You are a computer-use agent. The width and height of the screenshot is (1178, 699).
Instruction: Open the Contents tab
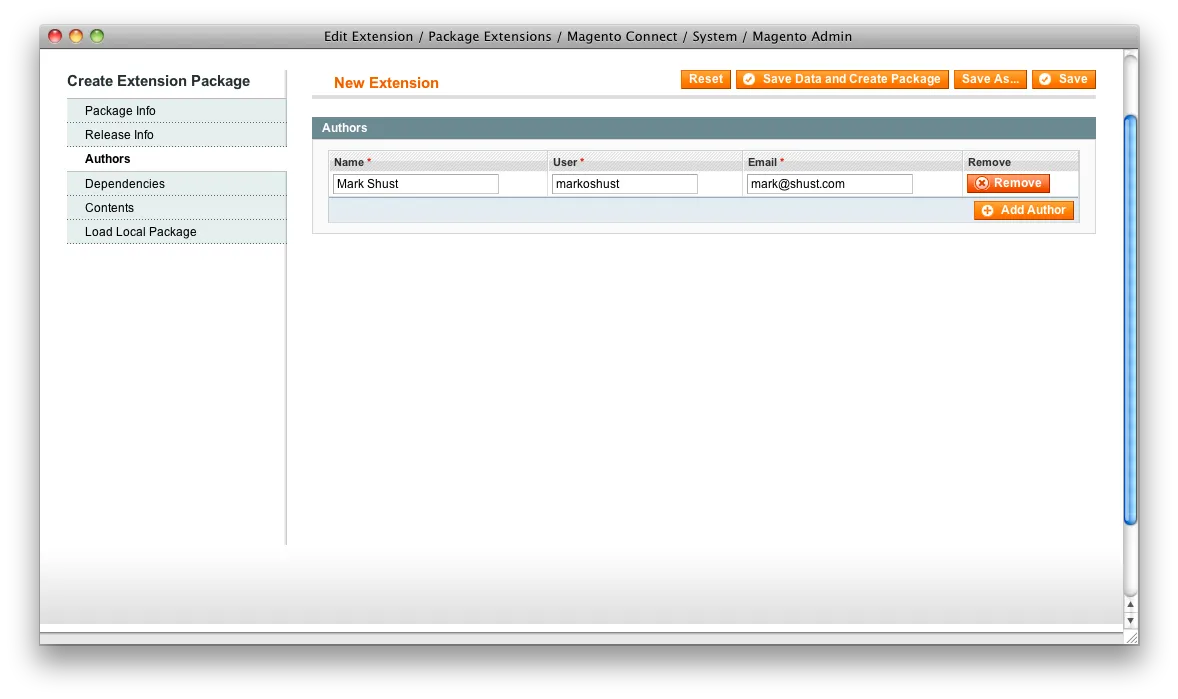pyautogui.click(x=109, y=208)
